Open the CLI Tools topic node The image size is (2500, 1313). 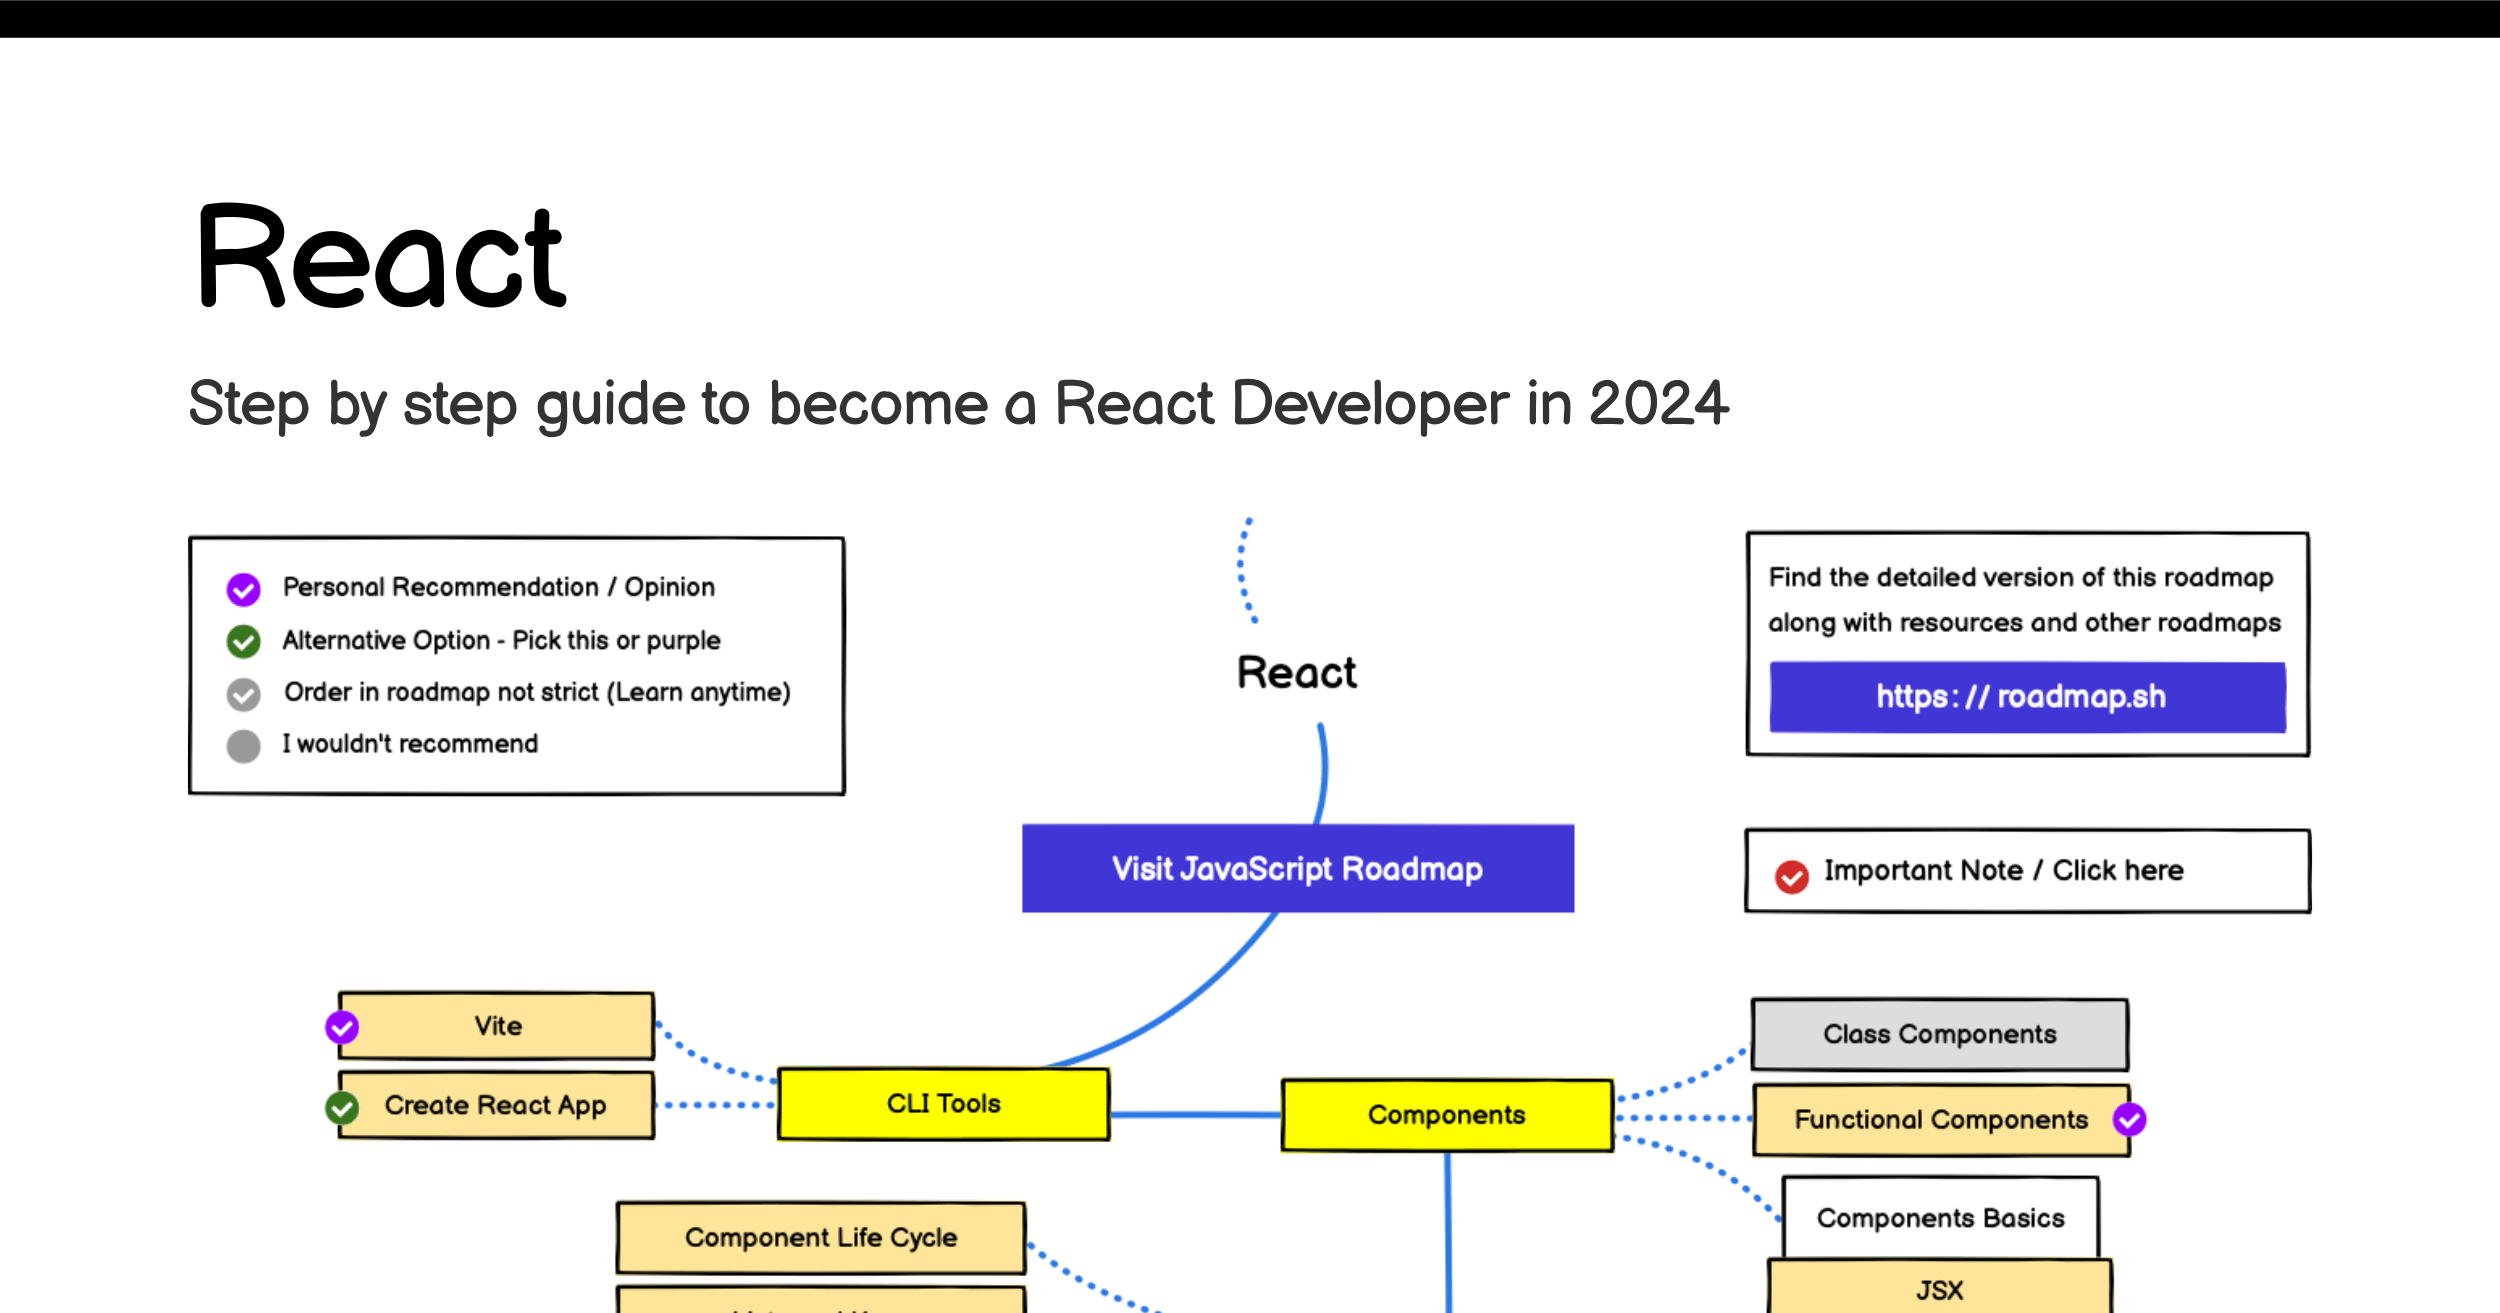943,1103
